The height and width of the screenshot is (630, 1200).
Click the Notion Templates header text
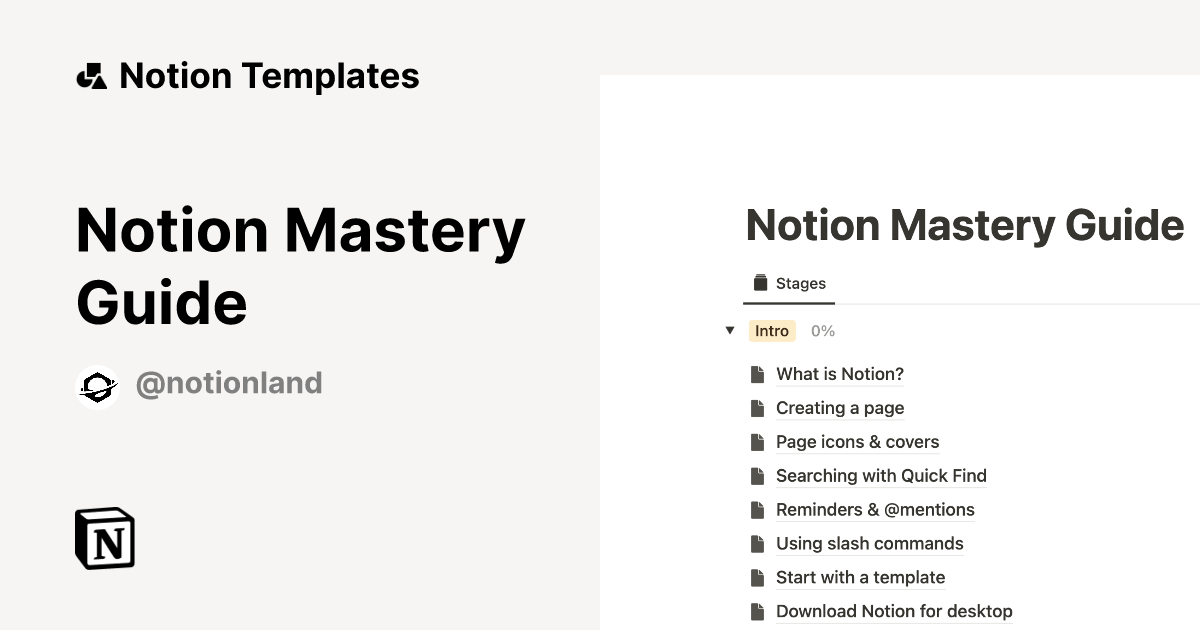click(x=269, y=76)
